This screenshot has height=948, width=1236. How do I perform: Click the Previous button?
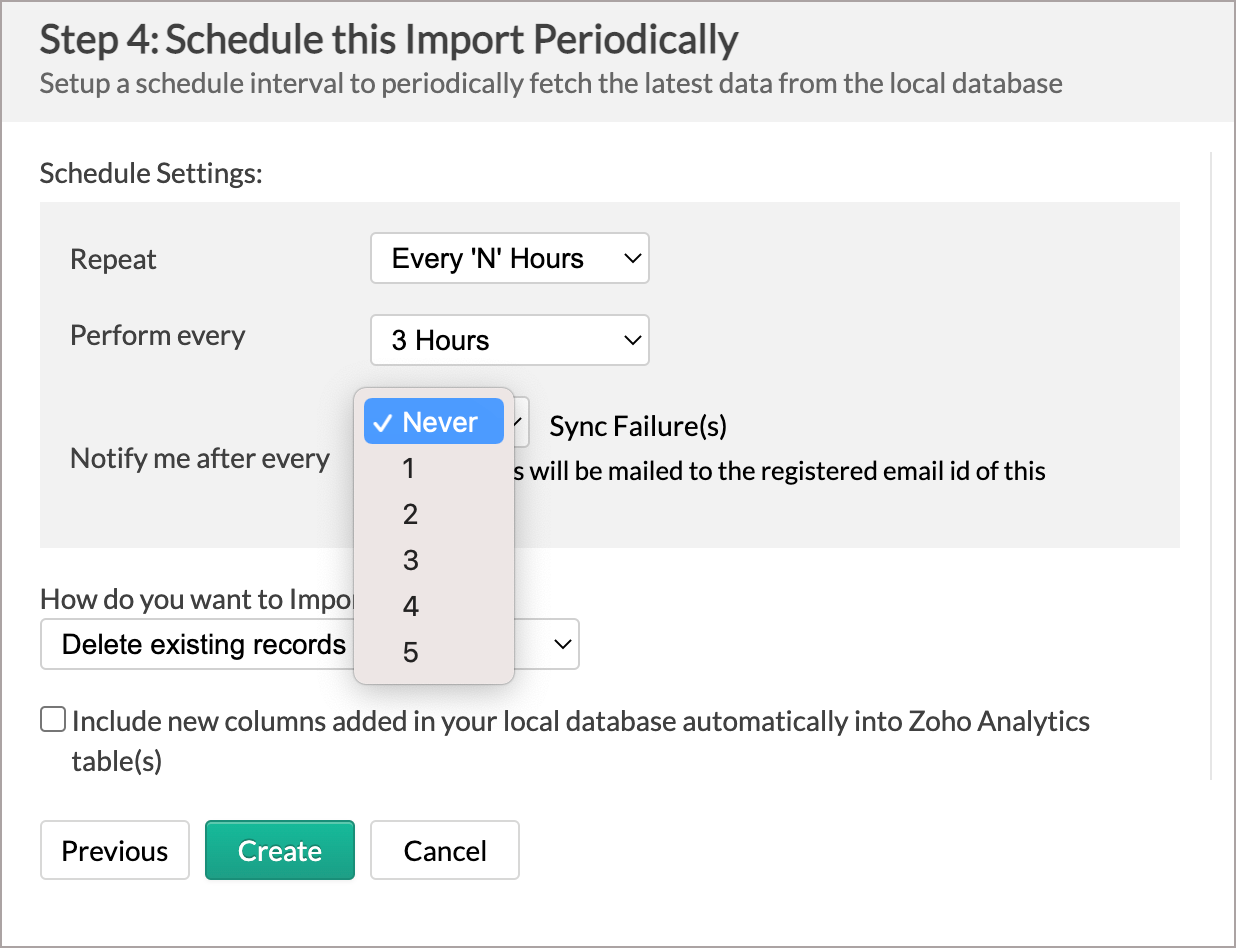click(x=115, y=851)
